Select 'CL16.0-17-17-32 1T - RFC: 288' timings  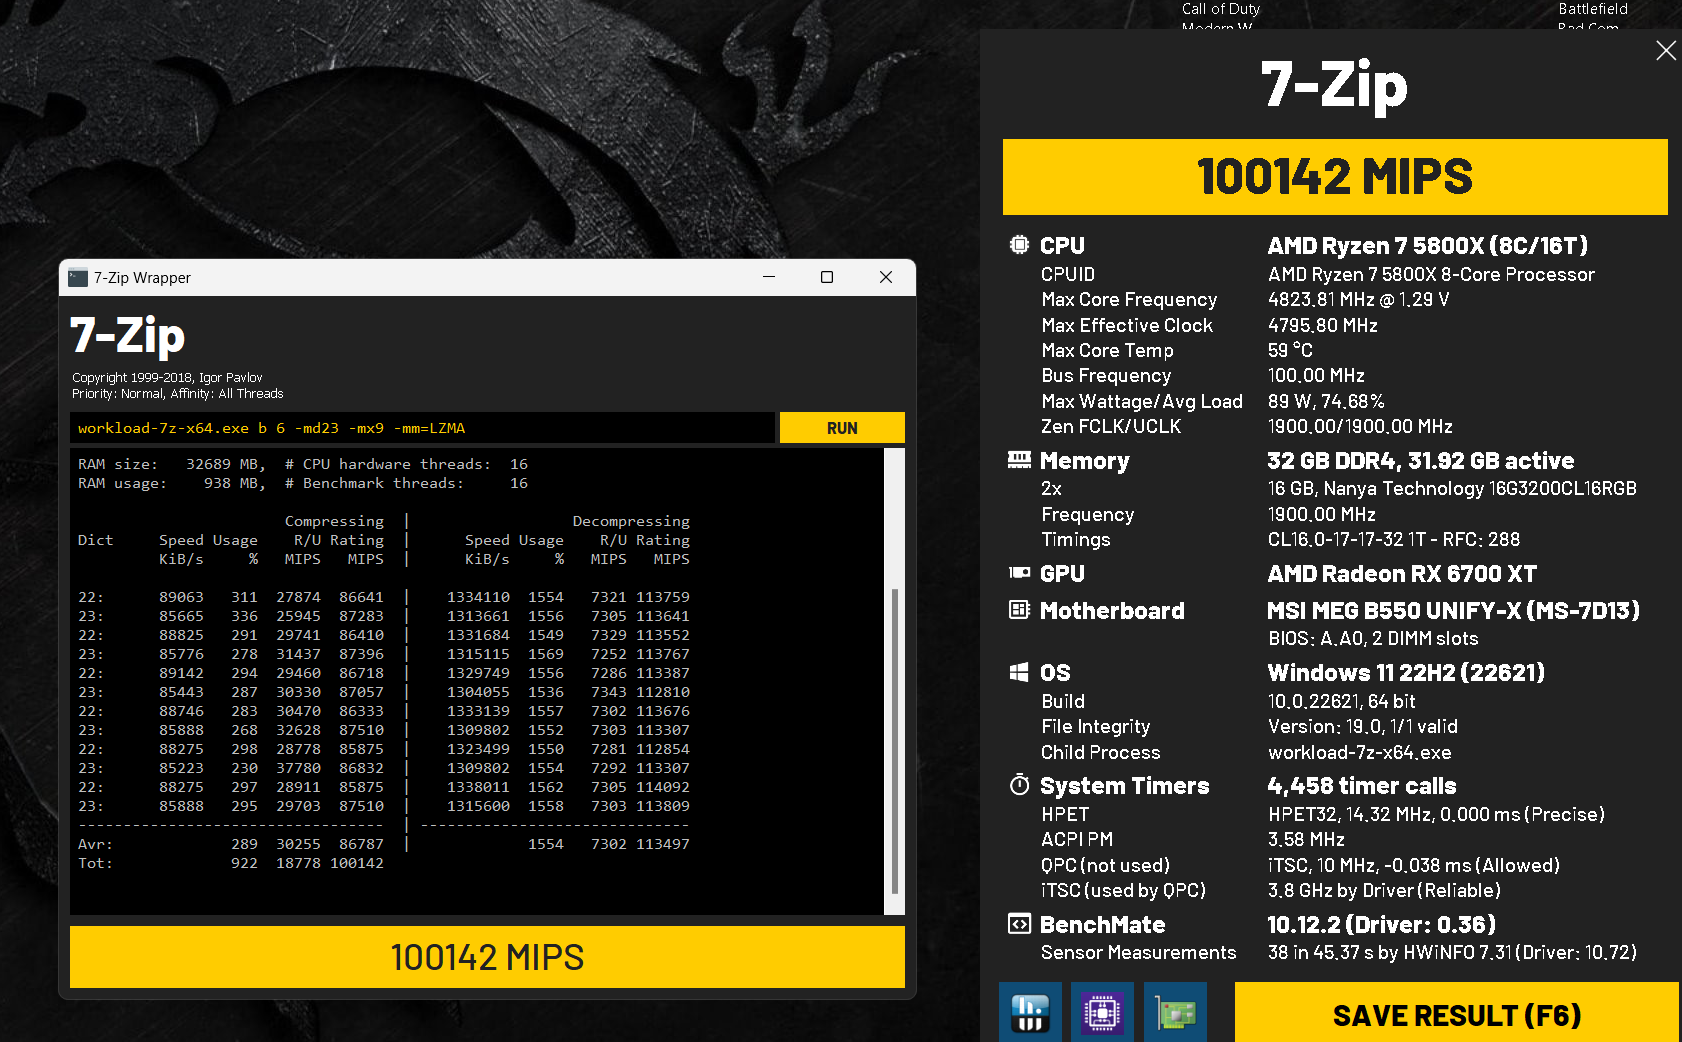tap(1394, 539)
